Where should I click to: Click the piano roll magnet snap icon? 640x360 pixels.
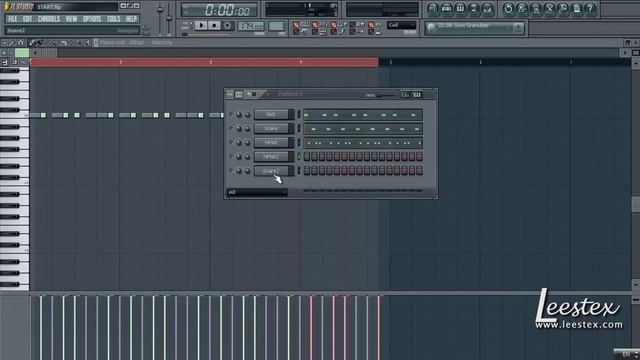(20, 42)
